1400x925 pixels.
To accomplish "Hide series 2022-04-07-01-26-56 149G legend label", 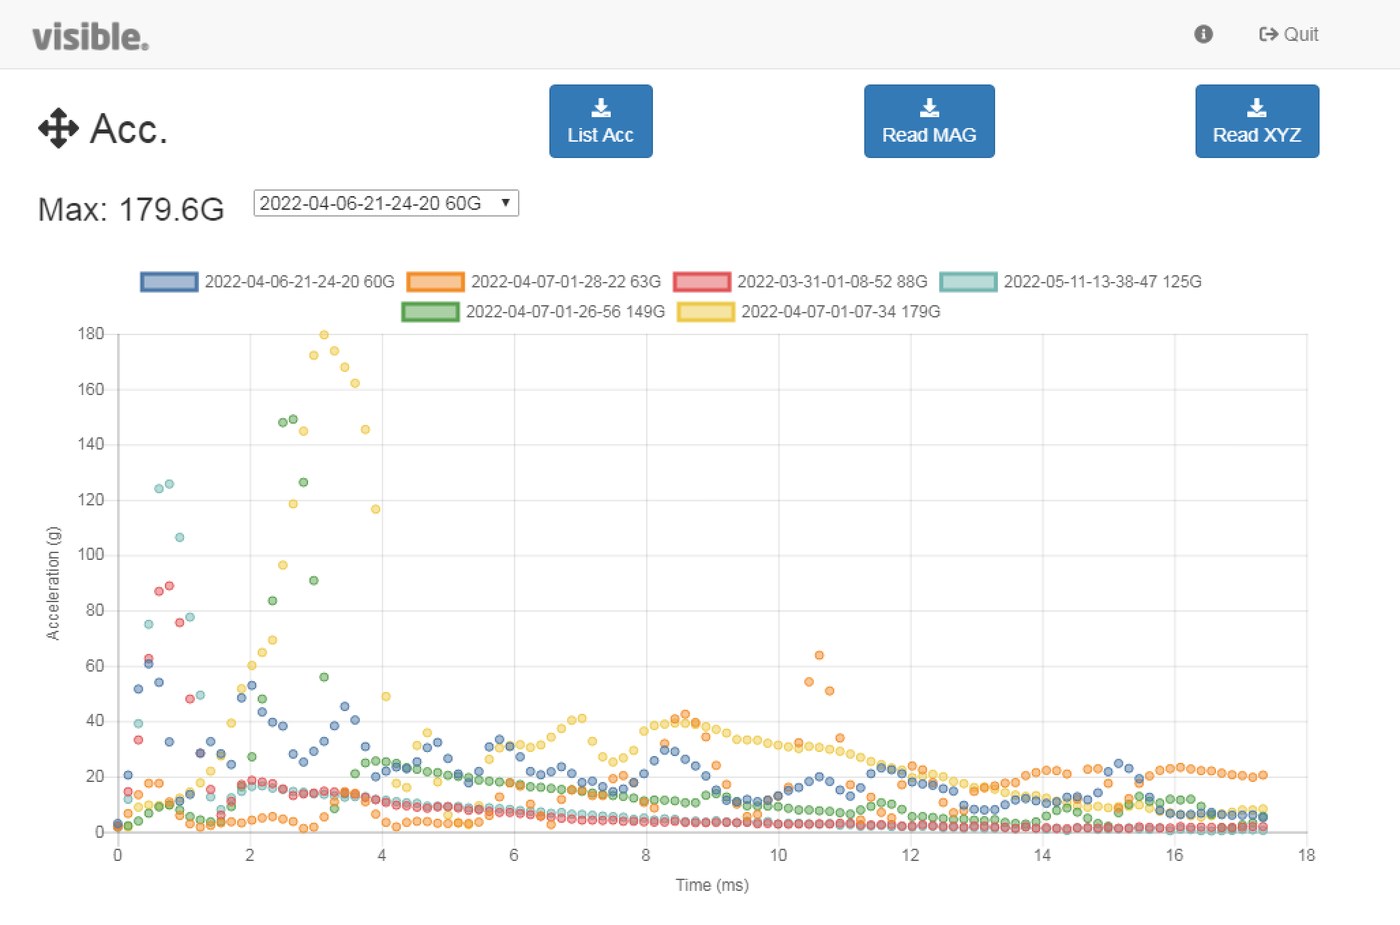I will [x=565, y=312].
